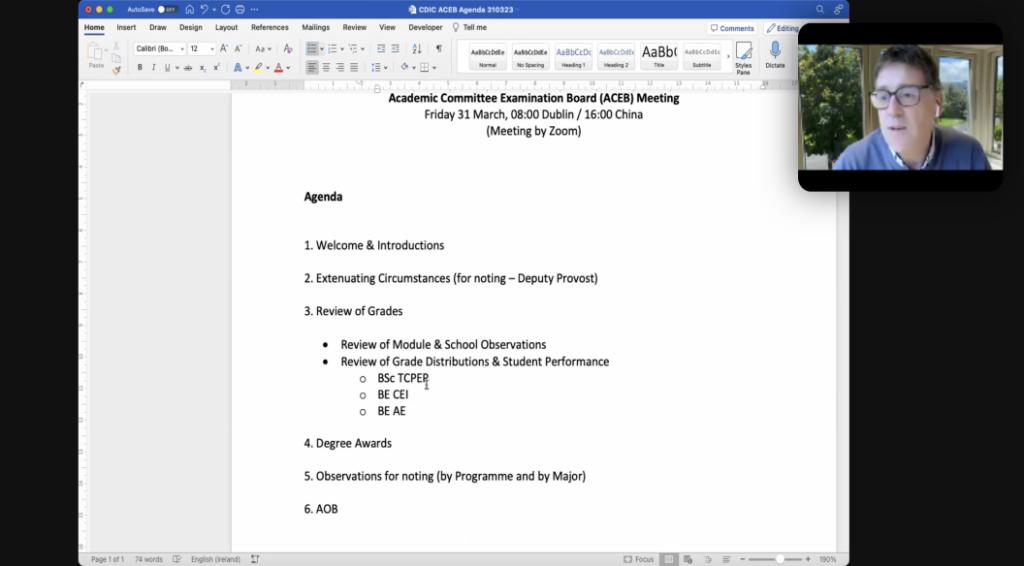Show paragraph marks with the pilcrow icon
The height and width of the screenshot is (566, 1024).
click(438, 48)
